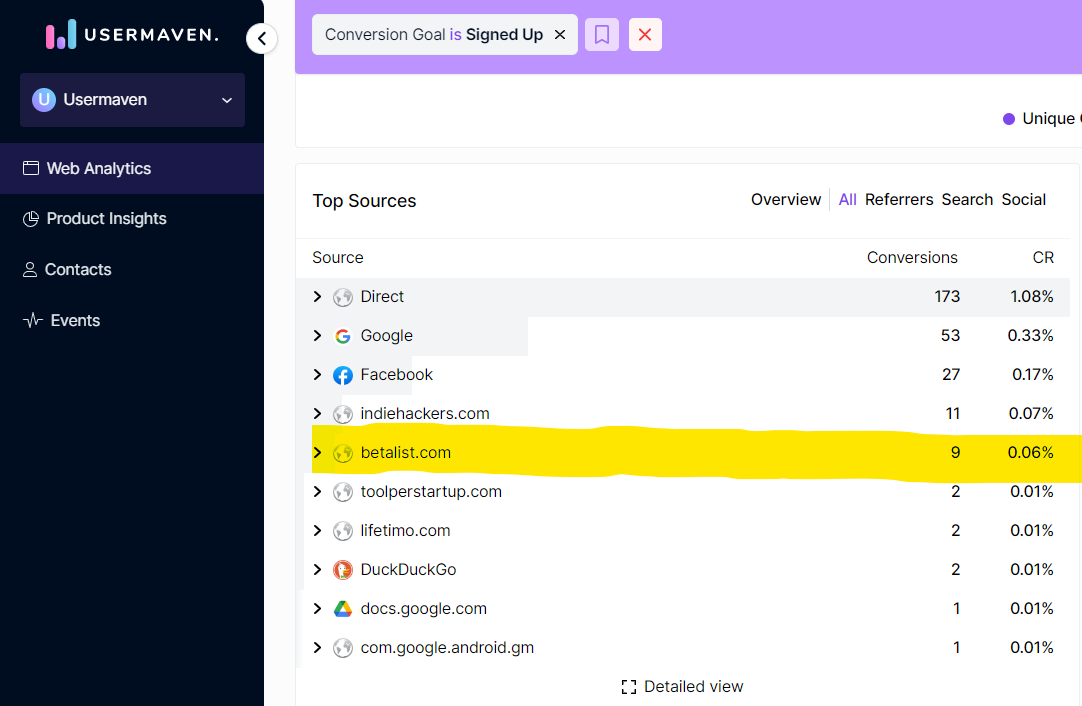This screenshot has height=706, width=1082.
Task: Select the indiehackers.com source name
Action: (425, 414)
